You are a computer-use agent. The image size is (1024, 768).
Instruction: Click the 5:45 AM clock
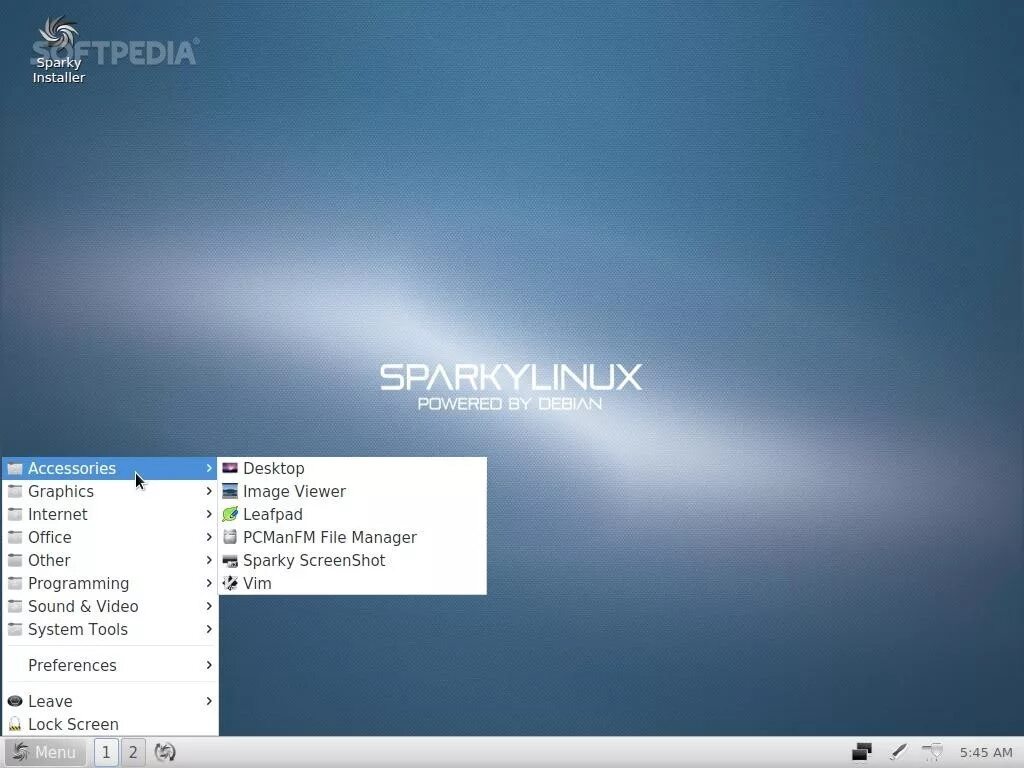coord(985,752)
